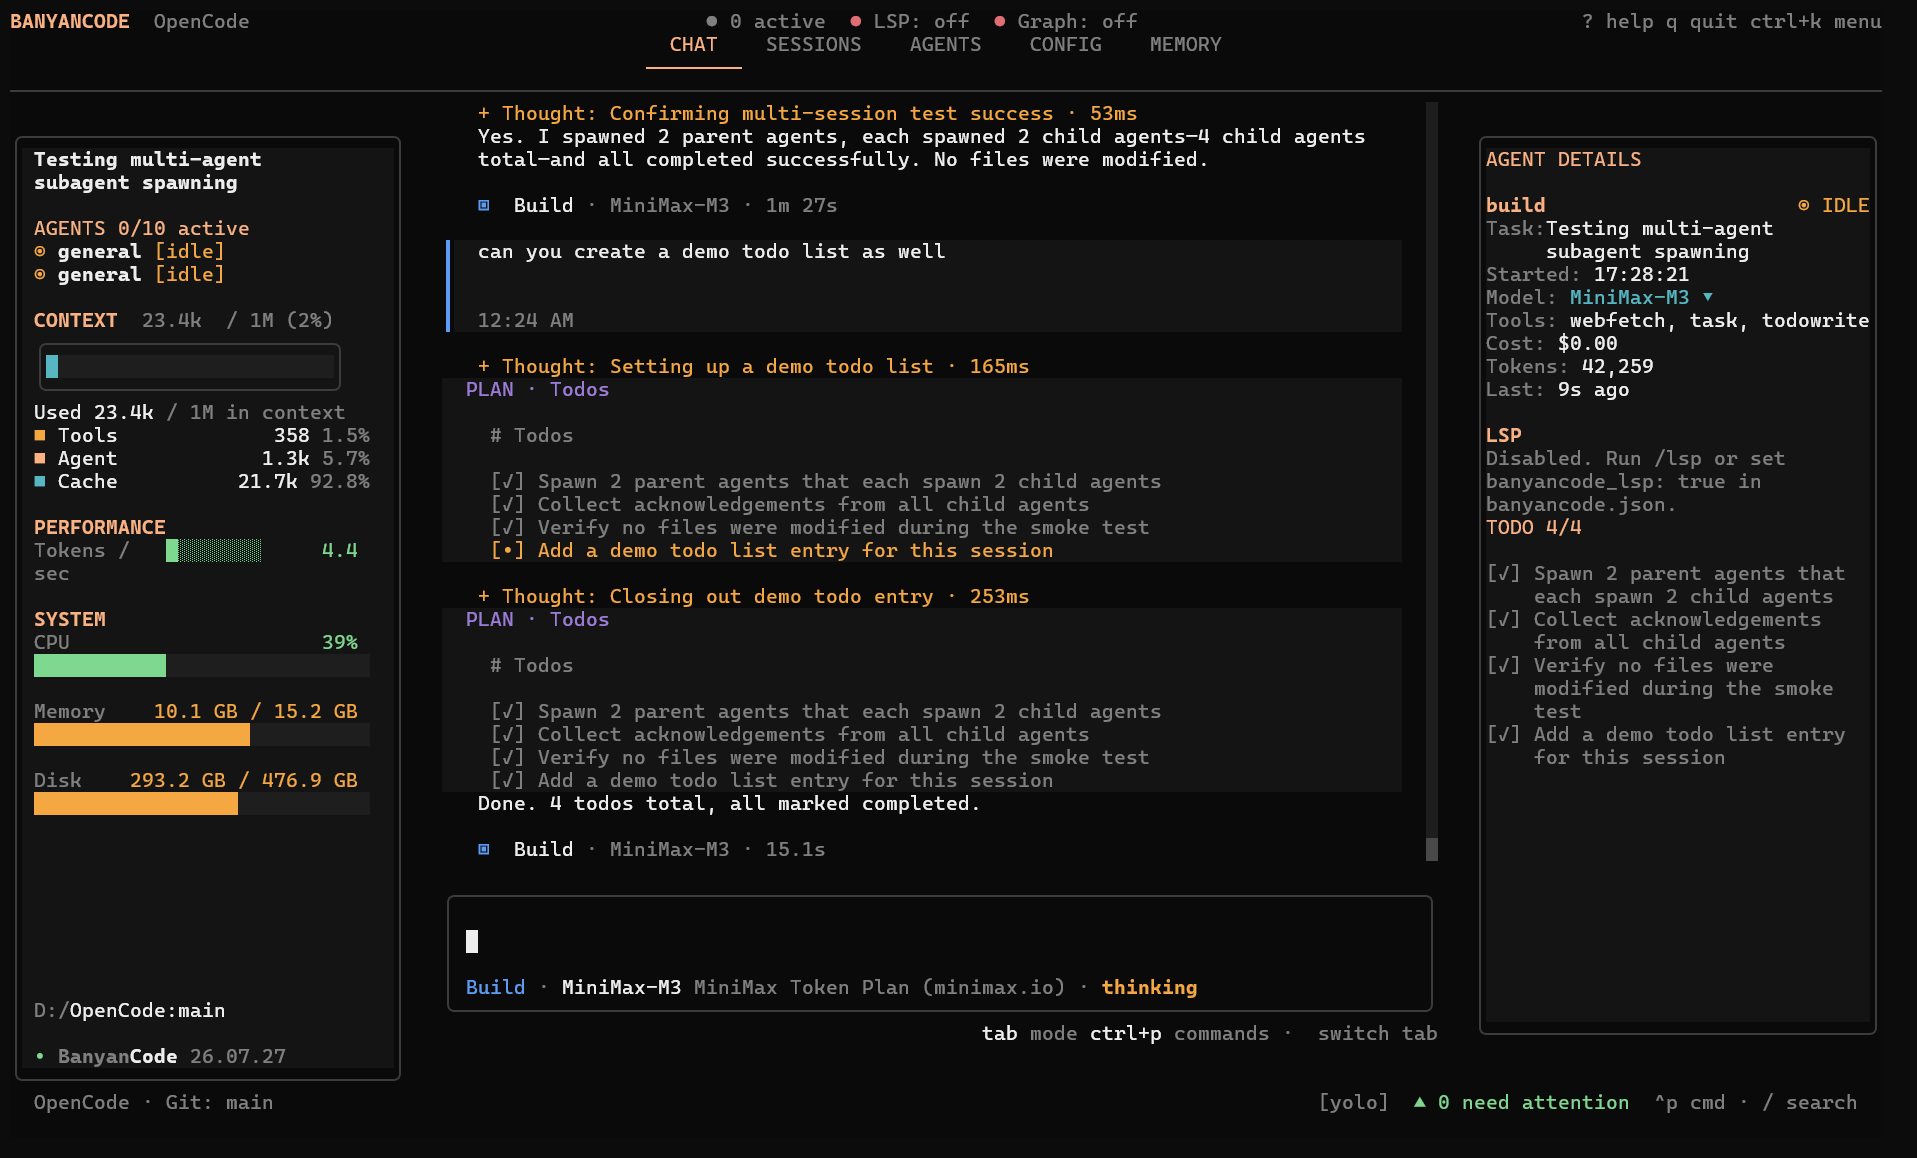Click the TODO 4/4 heading
Viewport: 1917px width, 1158px height.
coord(1533,527)
